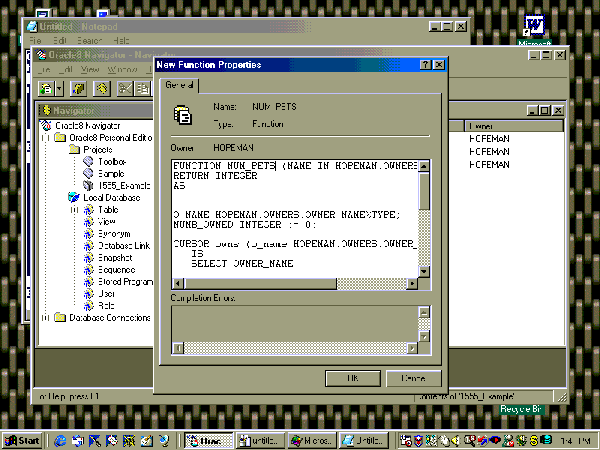
Task: Open the General tab in the properties dialog
Action: coord(179,85)
